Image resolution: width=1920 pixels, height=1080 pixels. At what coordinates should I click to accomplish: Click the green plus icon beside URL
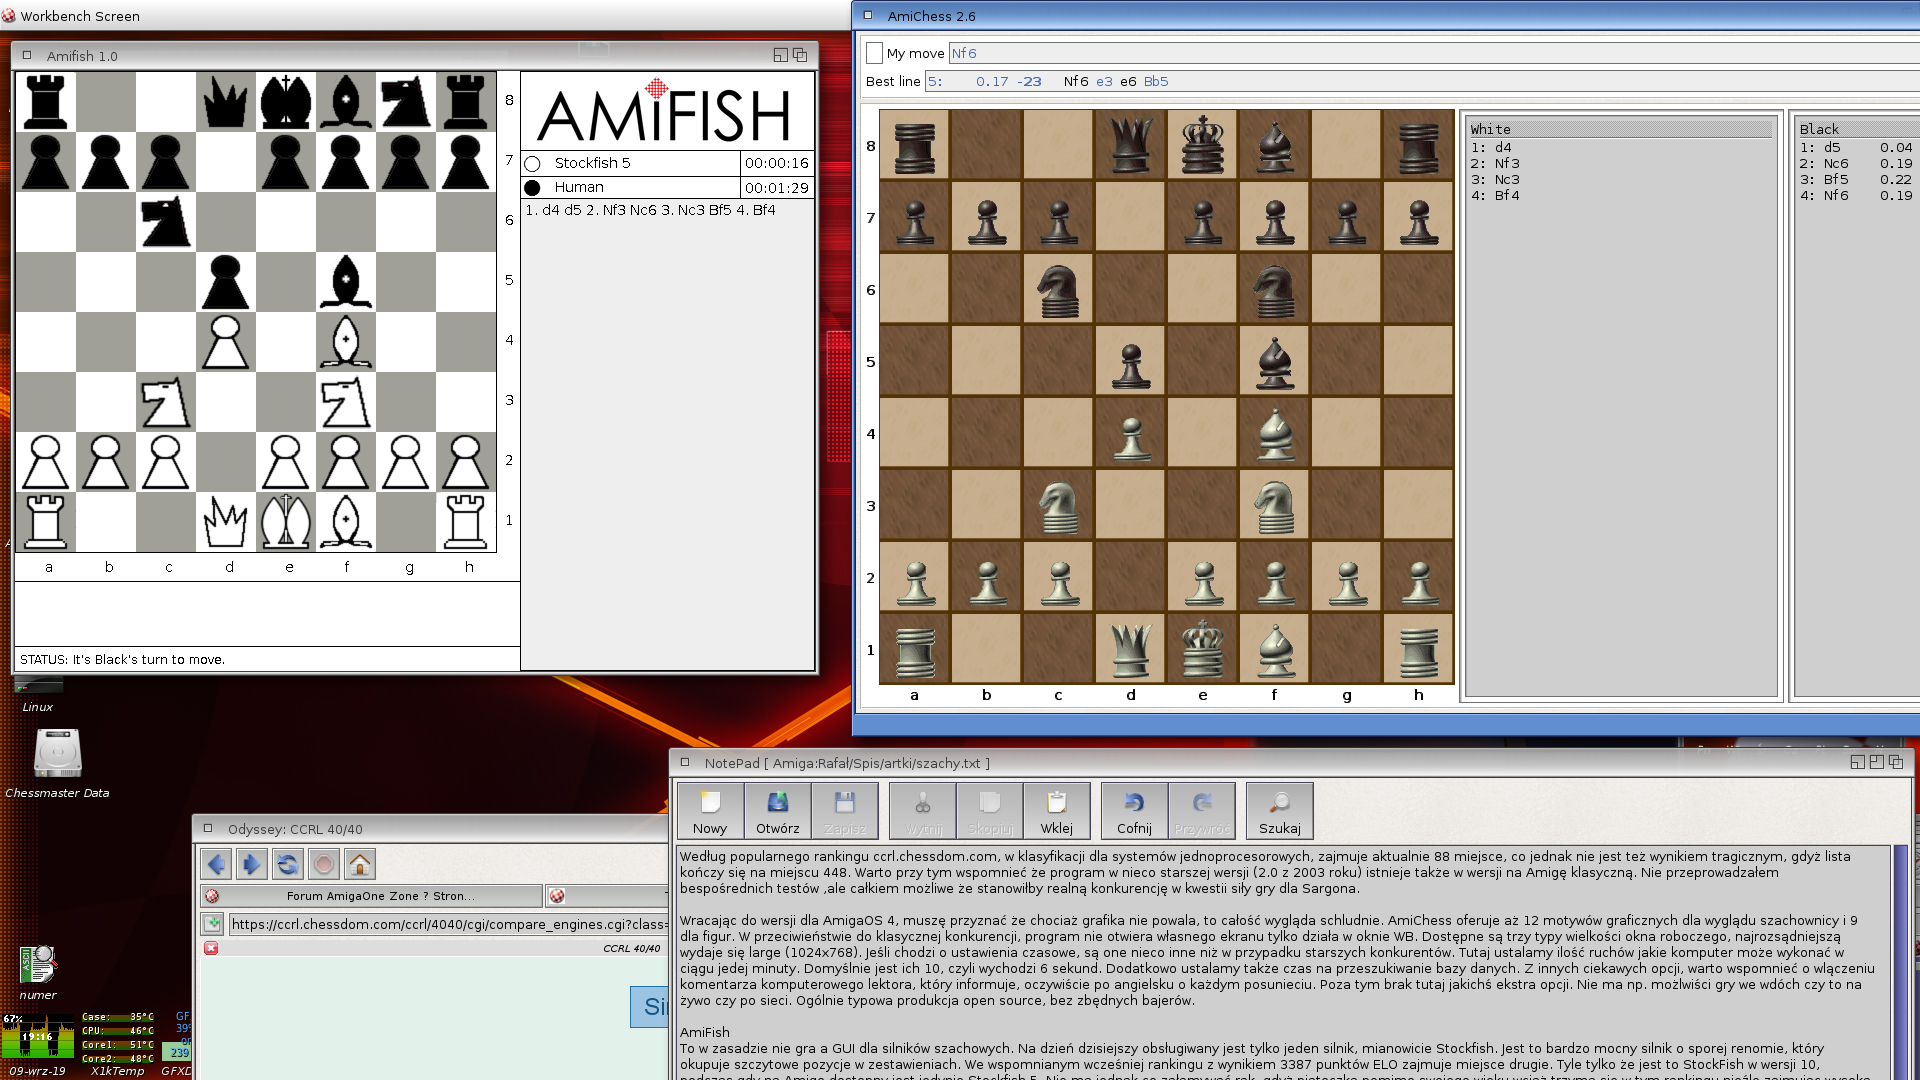[212, 924]
